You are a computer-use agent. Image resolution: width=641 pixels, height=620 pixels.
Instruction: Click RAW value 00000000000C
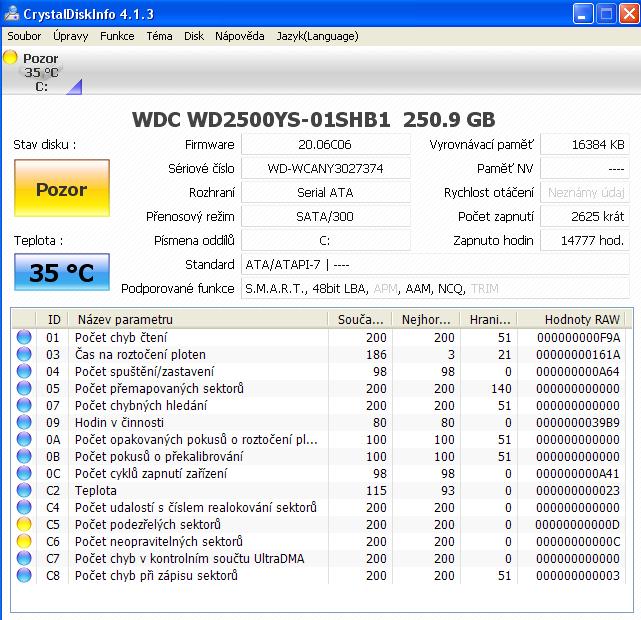(578, 542)
